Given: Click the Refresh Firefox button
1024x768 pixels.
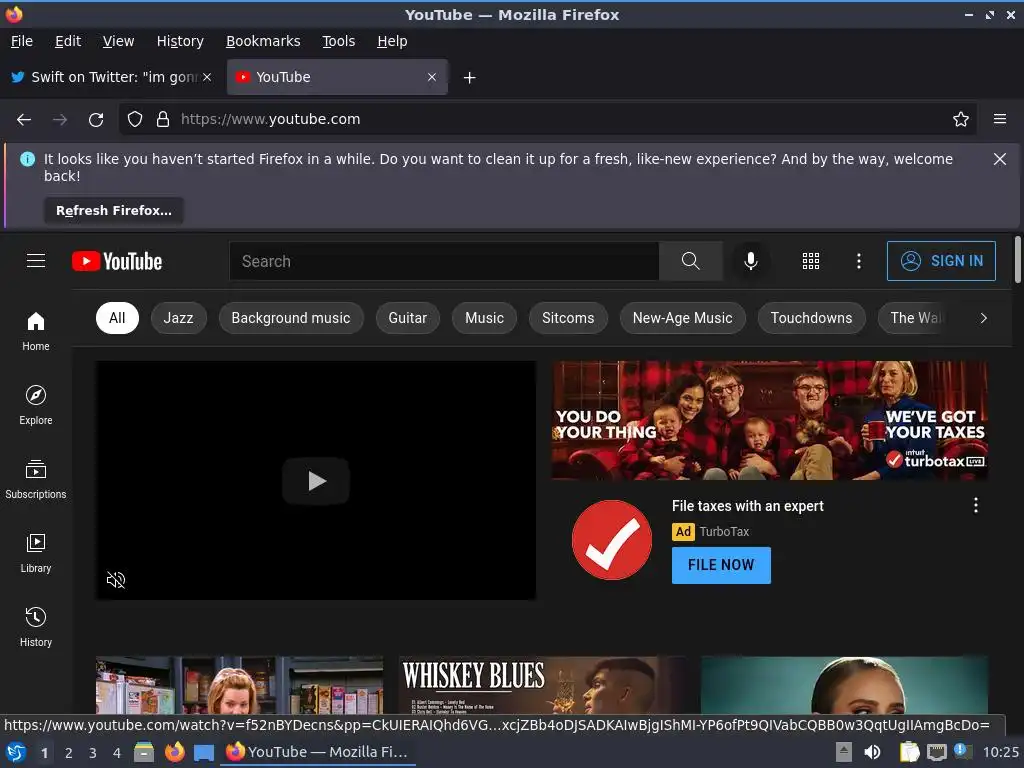Looking at the screenshot, I should 114,210.
